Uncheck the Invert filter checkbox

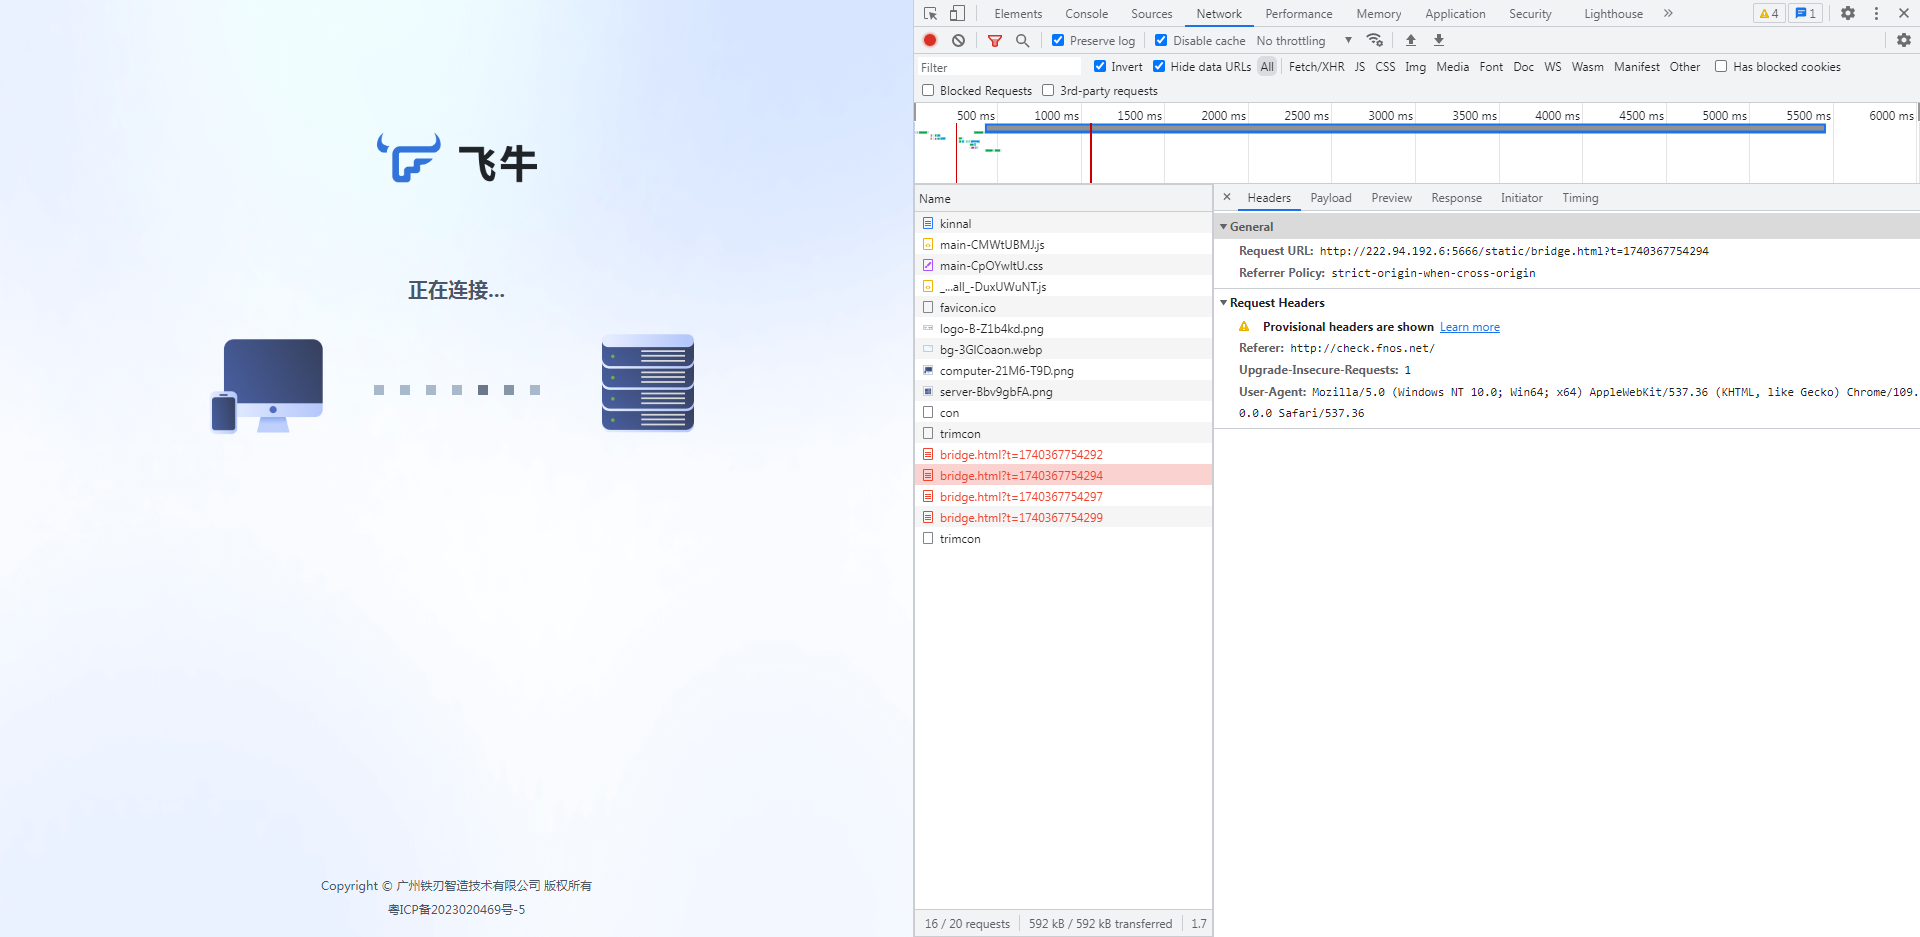click(x=1100, y=66)
